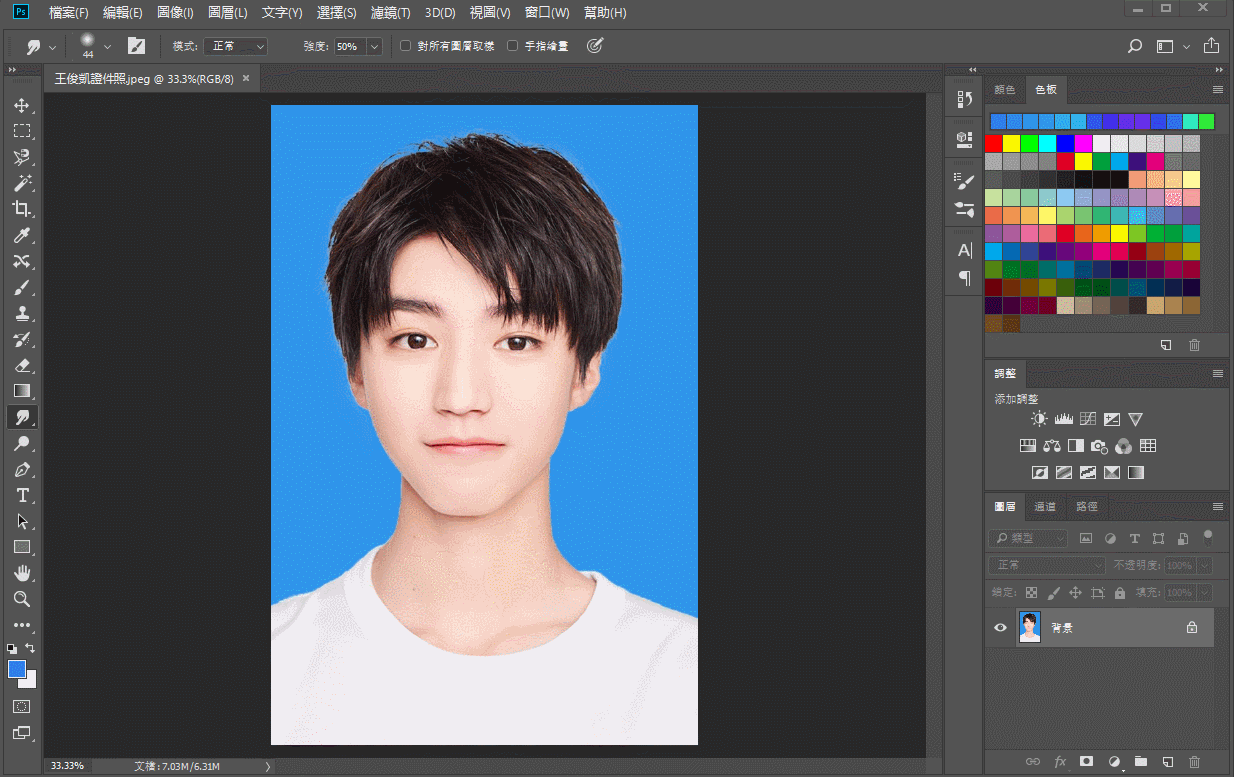The height and width of the screenshot is (777, 1234).
Task: Open the 模式 dropdown set to 正常
Action: click(236, 46)
